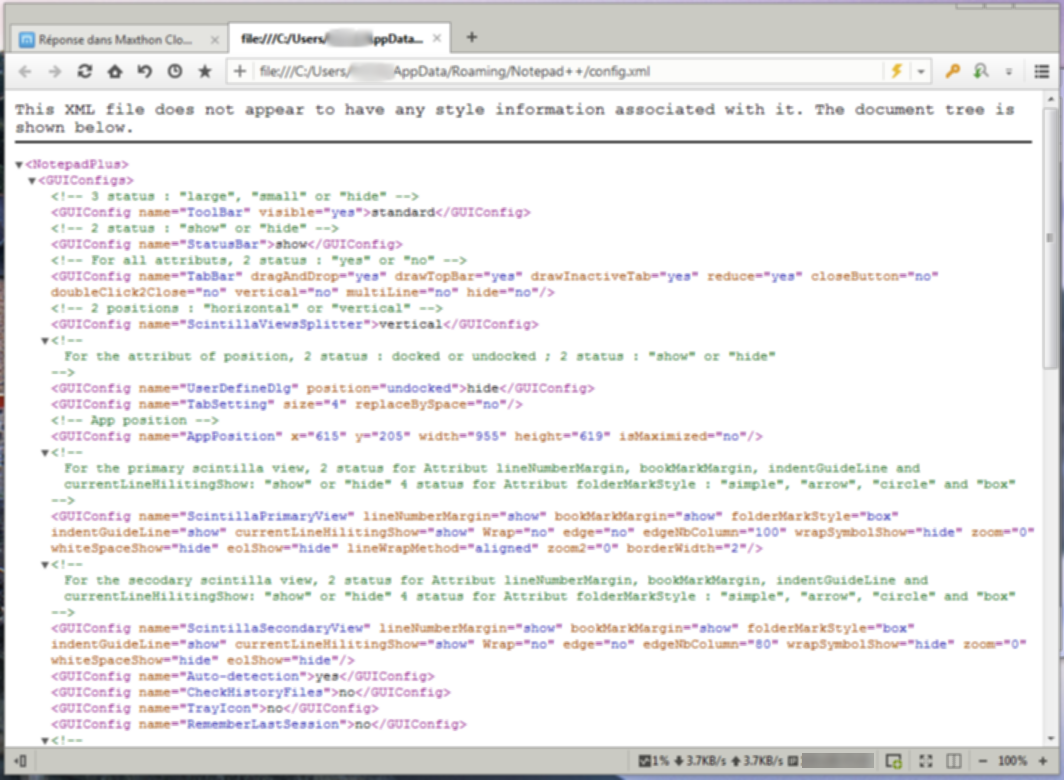Click the TabBar GUIConfig line
This screenshot has height=780, width=1064.
[x=495, y=284]
